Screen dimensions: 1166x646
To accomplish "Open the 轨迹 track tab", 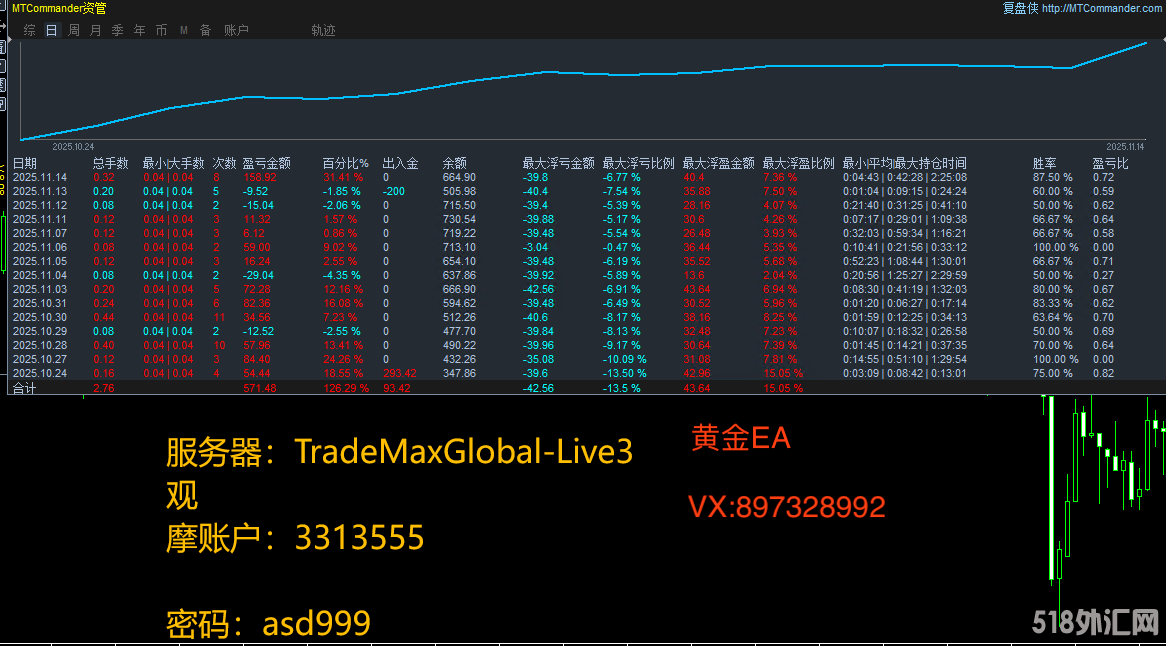I will tap(323, 30).
